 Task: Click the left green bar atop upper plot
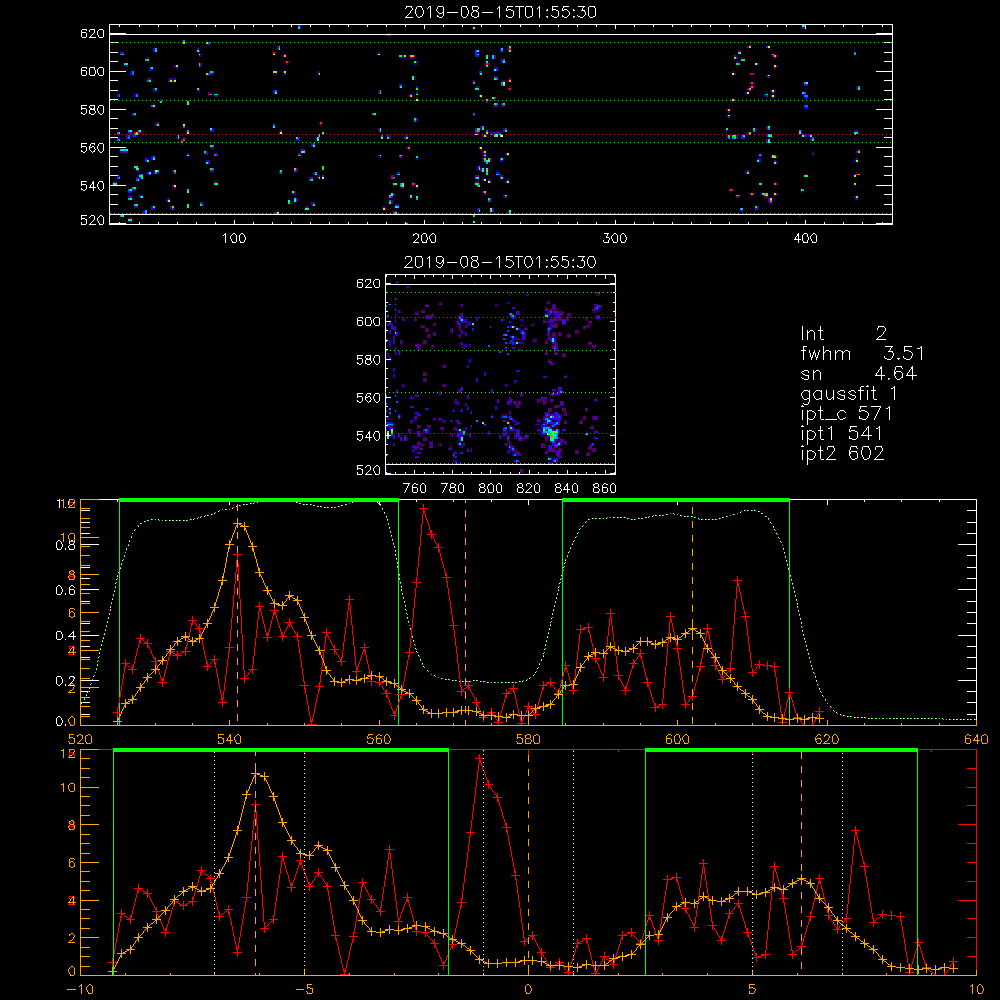pyautogui.click(x=259, y=500)
